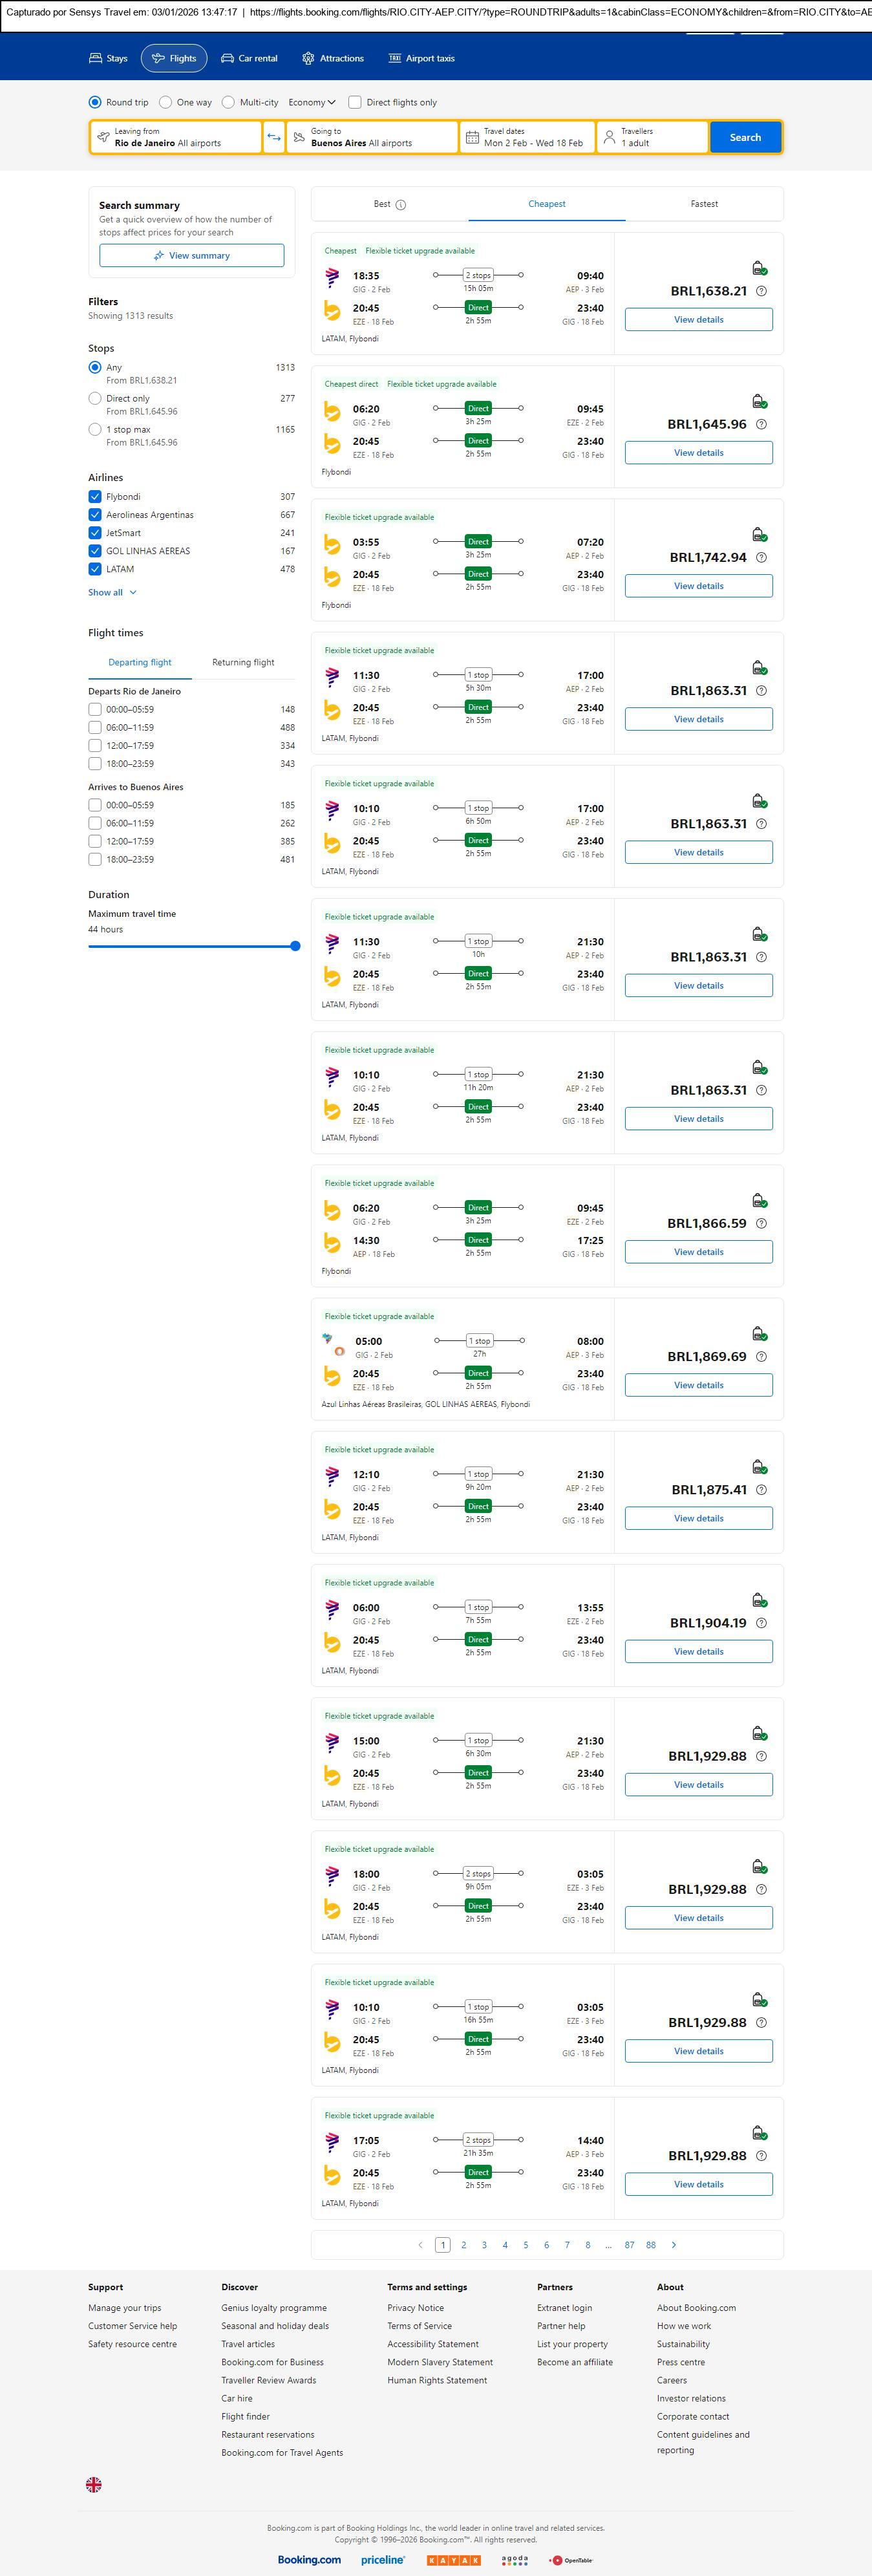Click the calendar icon in Travel dates field
Viewport: 872px width, 2576px height.
click(472, 137)
